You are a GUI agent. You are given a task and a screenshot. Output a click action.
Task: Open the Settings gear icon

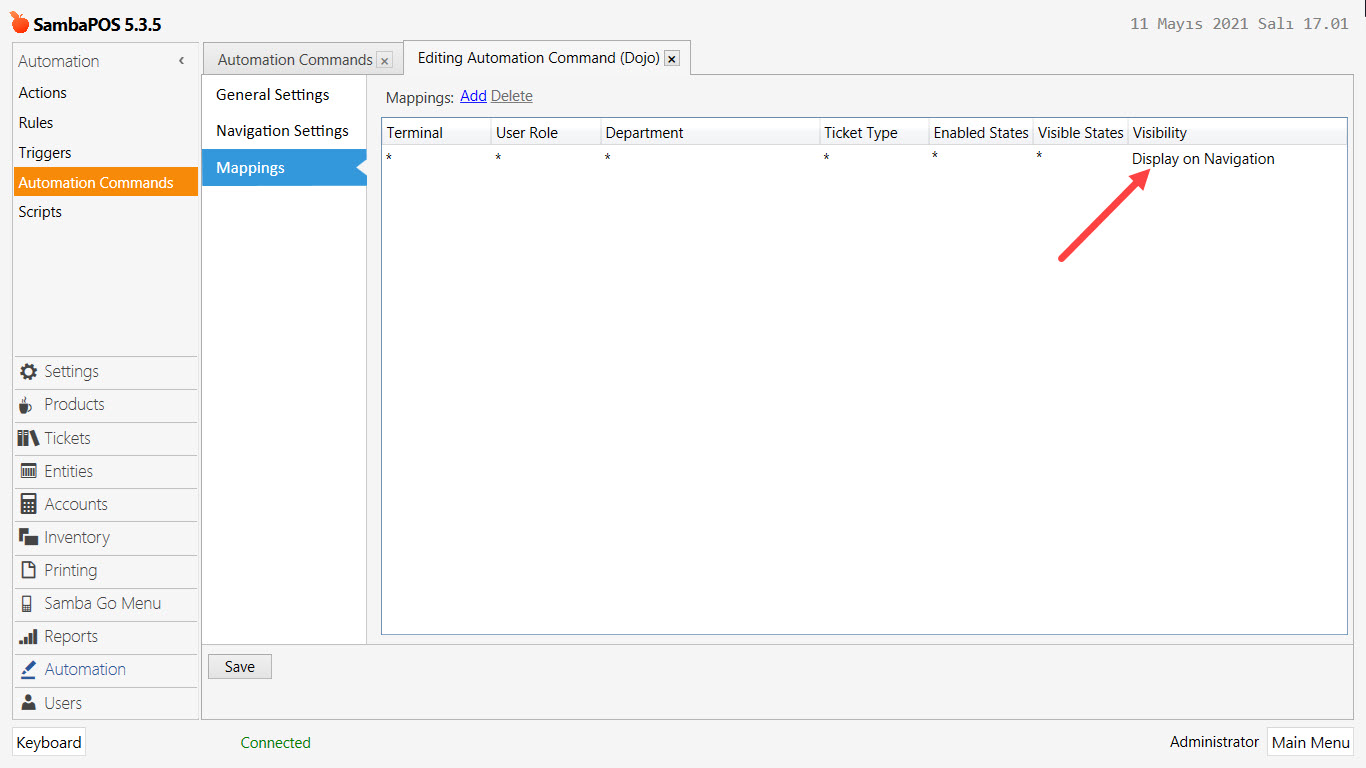(x=27, y=372)
